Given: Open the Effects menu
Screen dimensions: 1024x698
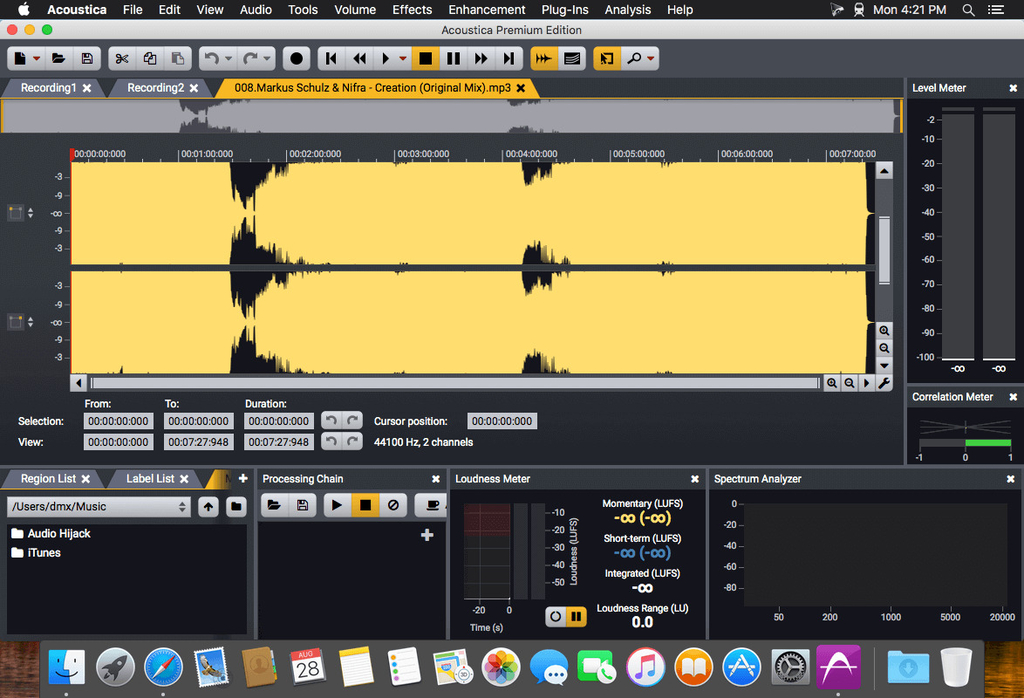Looking at the screenshot, I should click(412, 10).
